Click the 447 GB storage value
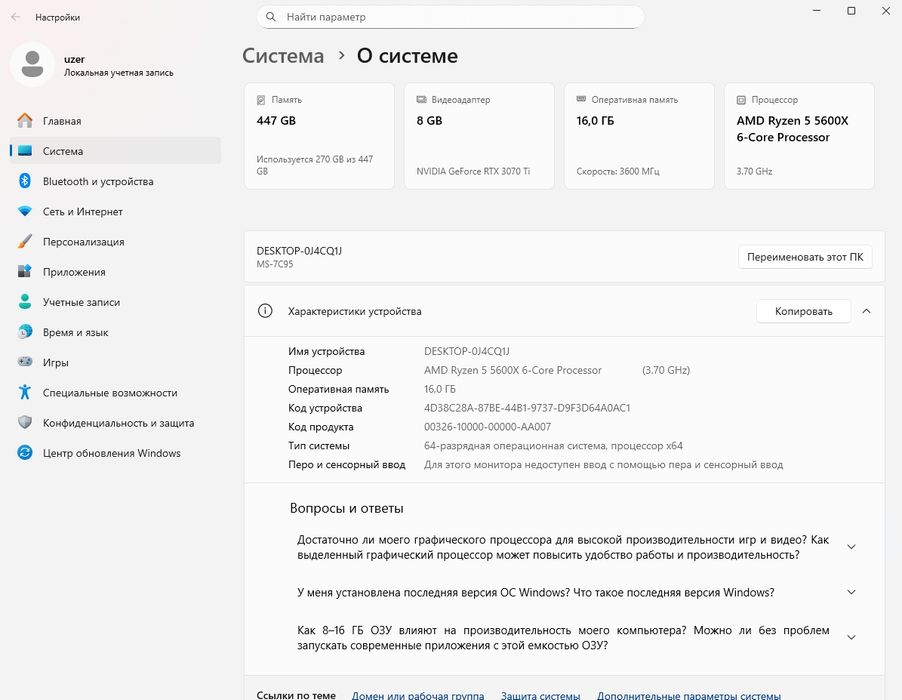The height and width of the screenshot is (700, 902). (x=276, y=120)
